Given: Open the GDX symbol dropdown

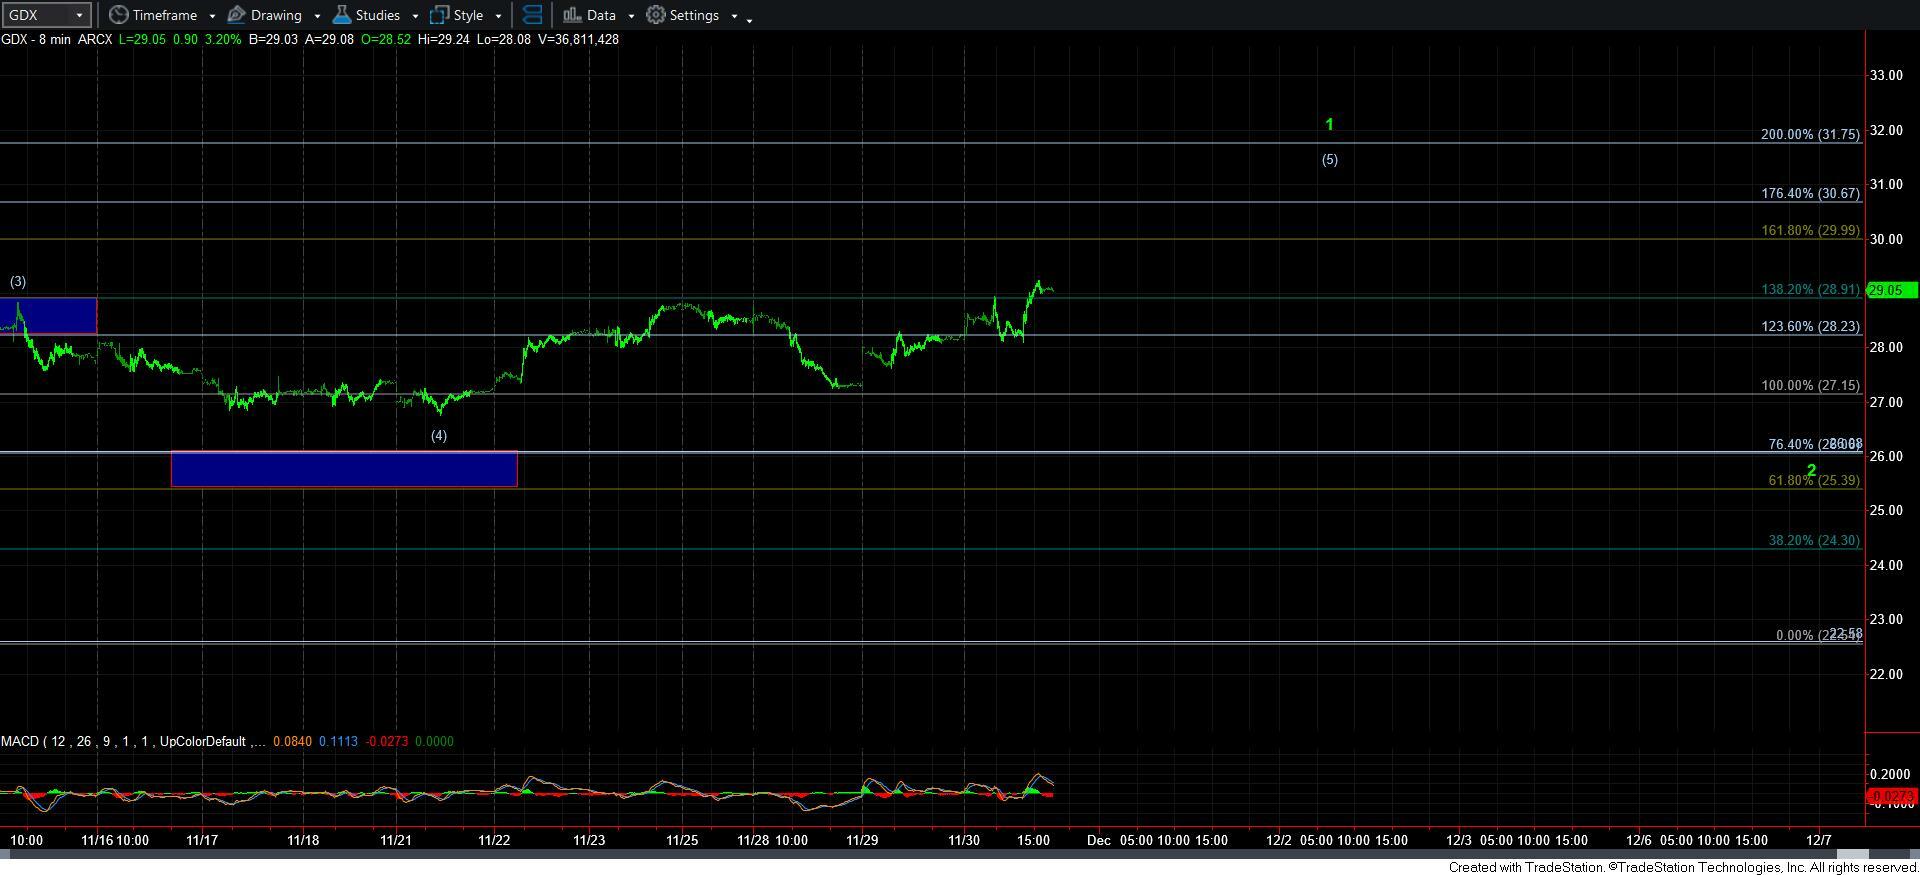Looking at the screenshot, I should click(x=46, y=15).
